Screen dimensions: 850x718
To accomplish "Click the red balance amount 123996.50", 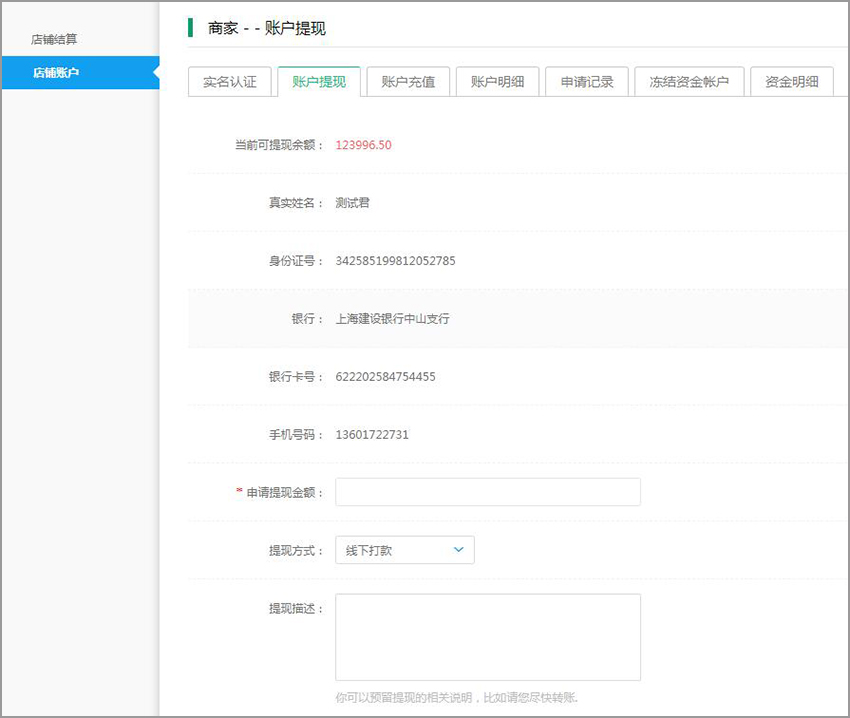I will (x=363, y=145).
